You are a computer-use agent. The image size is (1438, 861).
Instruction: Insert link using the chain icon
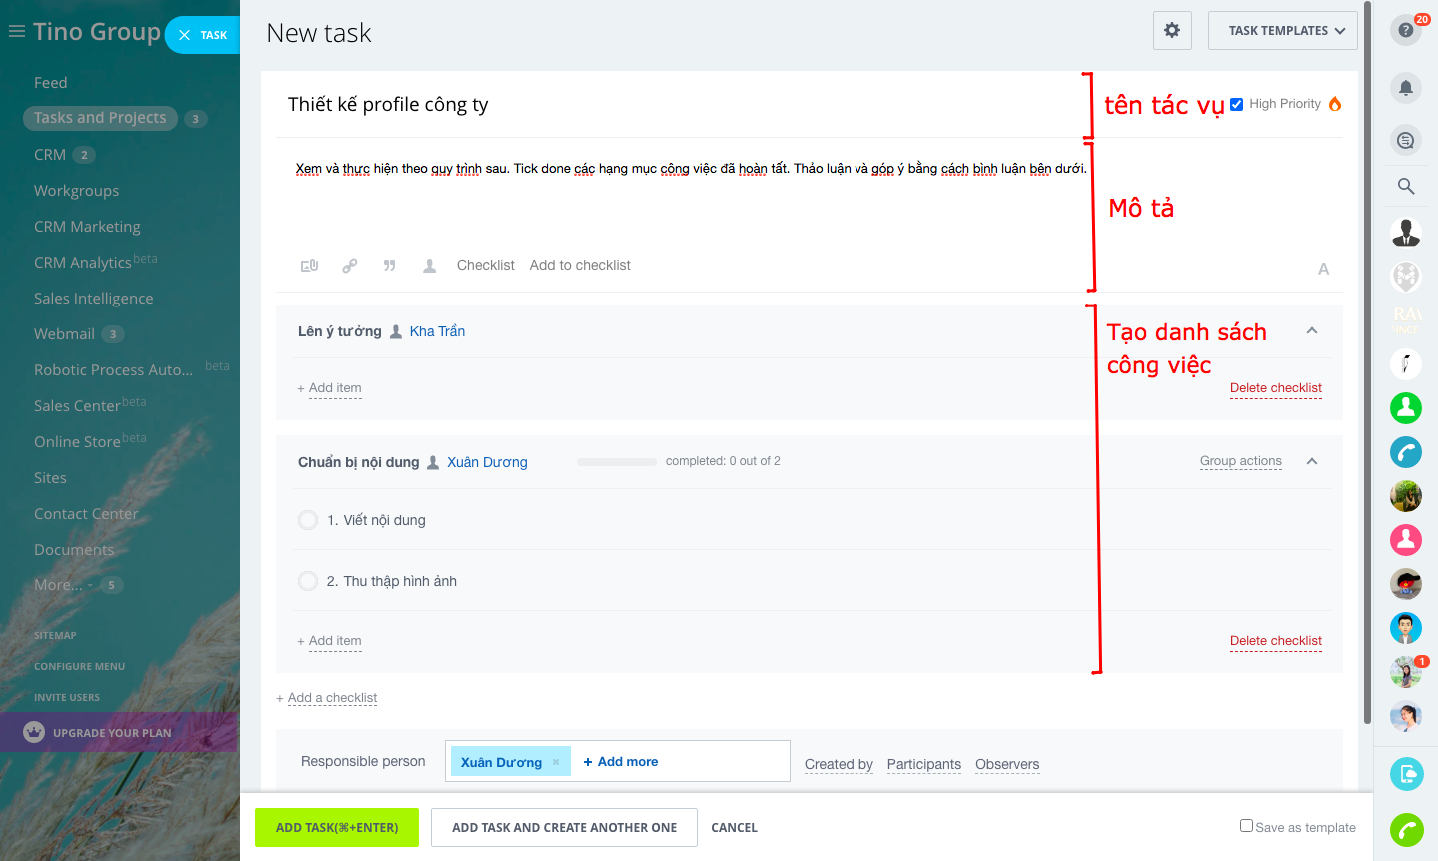(350, 266)
